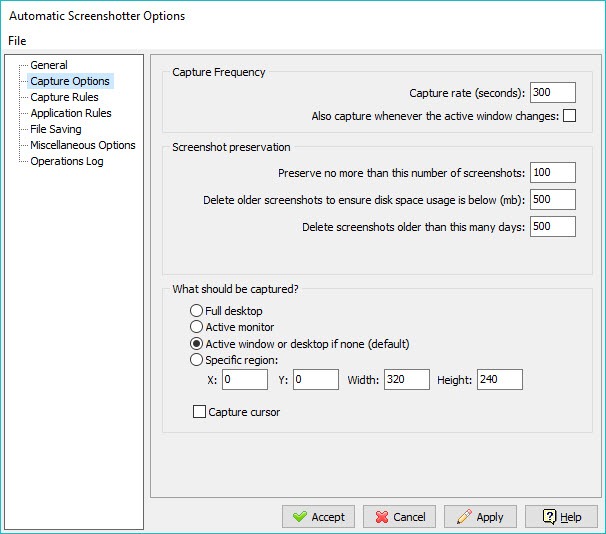Screen dimensions: 606x534
Task: Enable capture whenever active window changes
Action: point(569,116)
